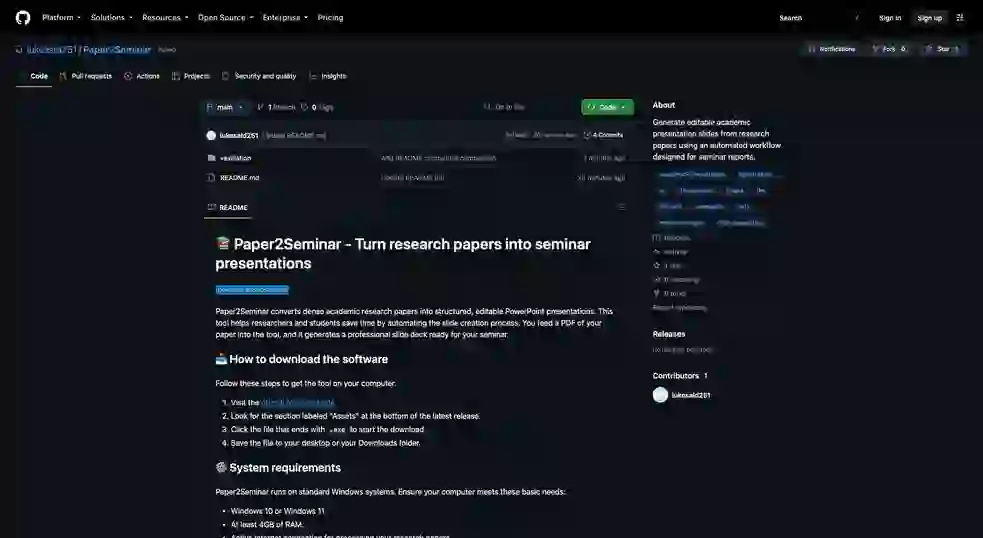Open the Contributors heading link
Viewport: 983px width, 538px height.
click(x=680, y=376)
